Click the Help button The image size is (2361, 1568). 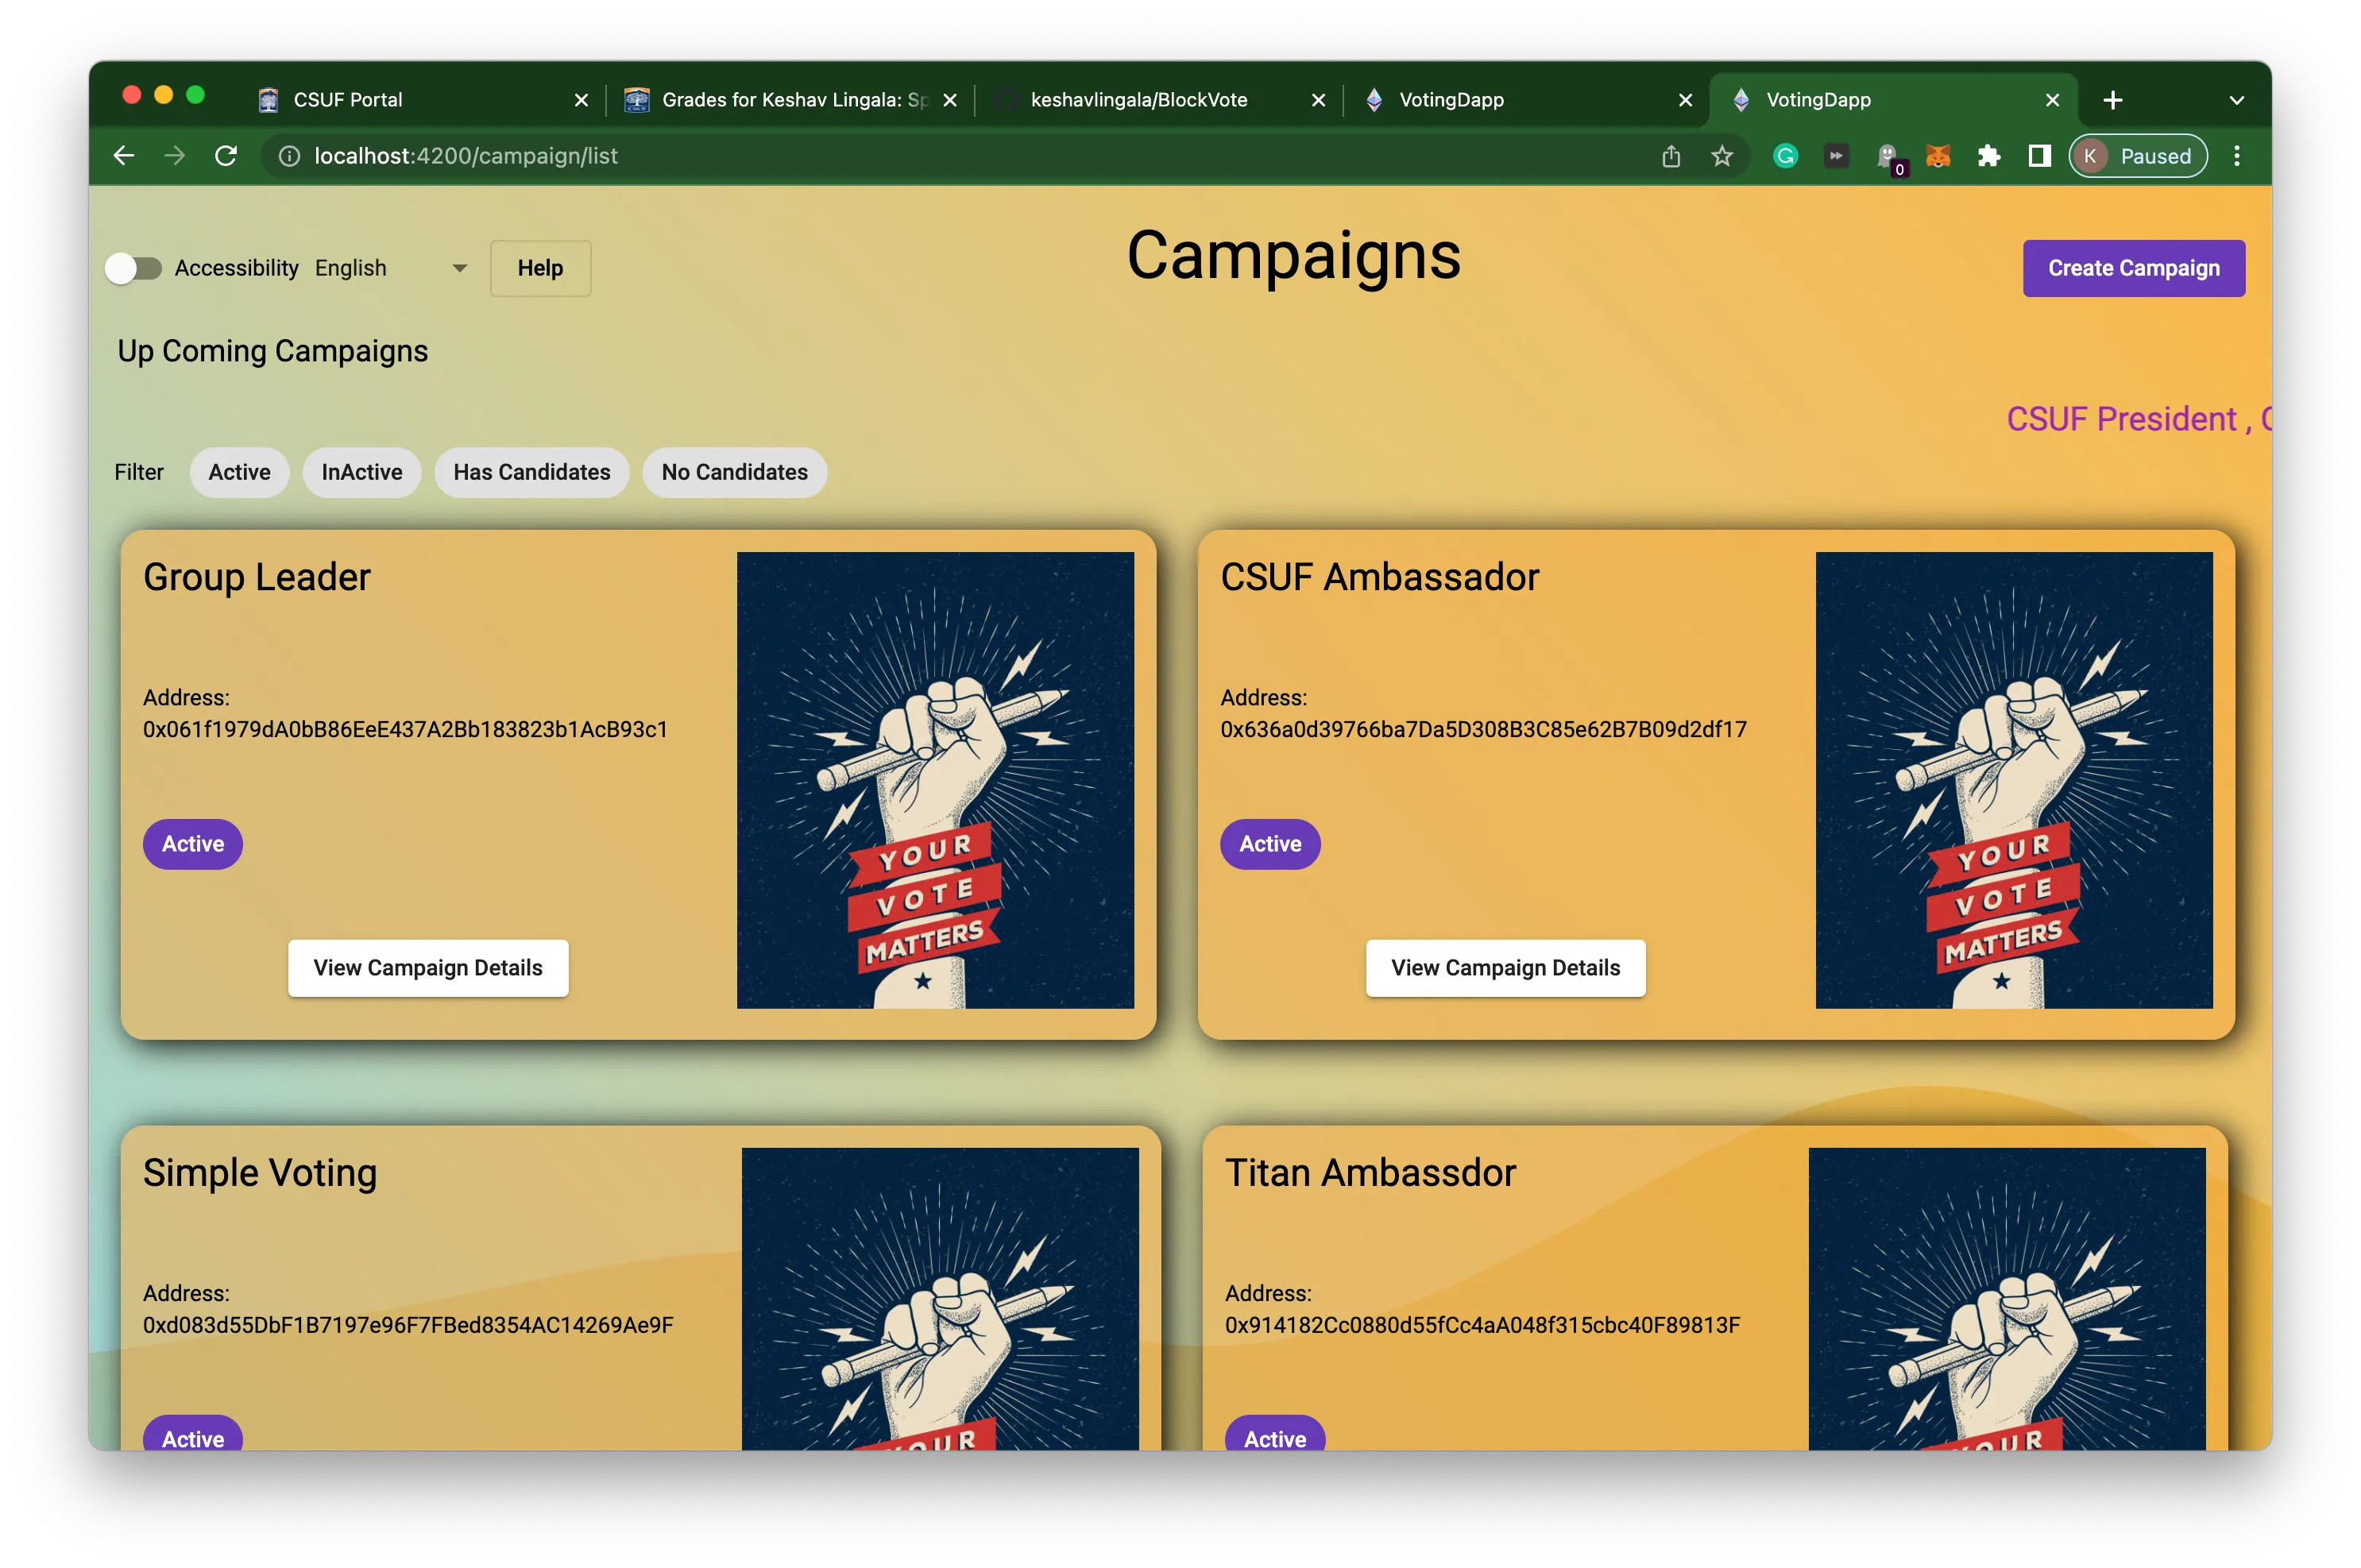[x=540, y=268]
